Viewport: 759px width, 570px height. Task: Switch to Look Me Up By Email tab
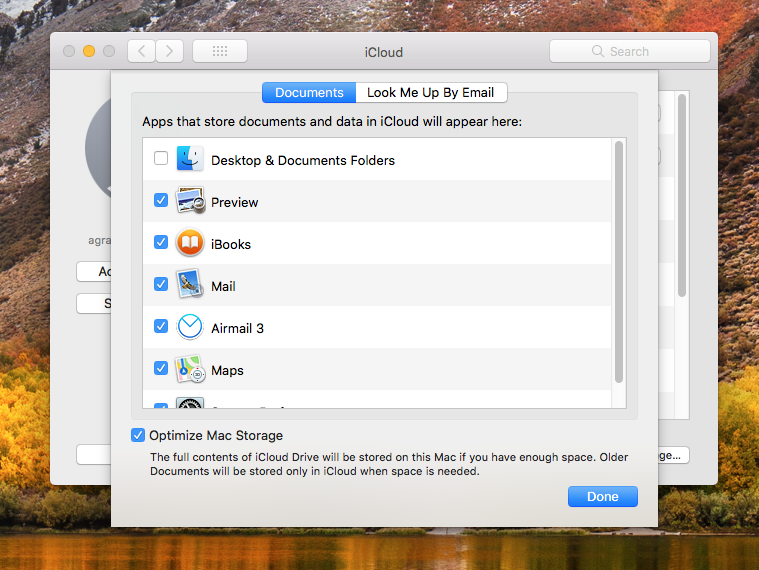click(431, 92)
